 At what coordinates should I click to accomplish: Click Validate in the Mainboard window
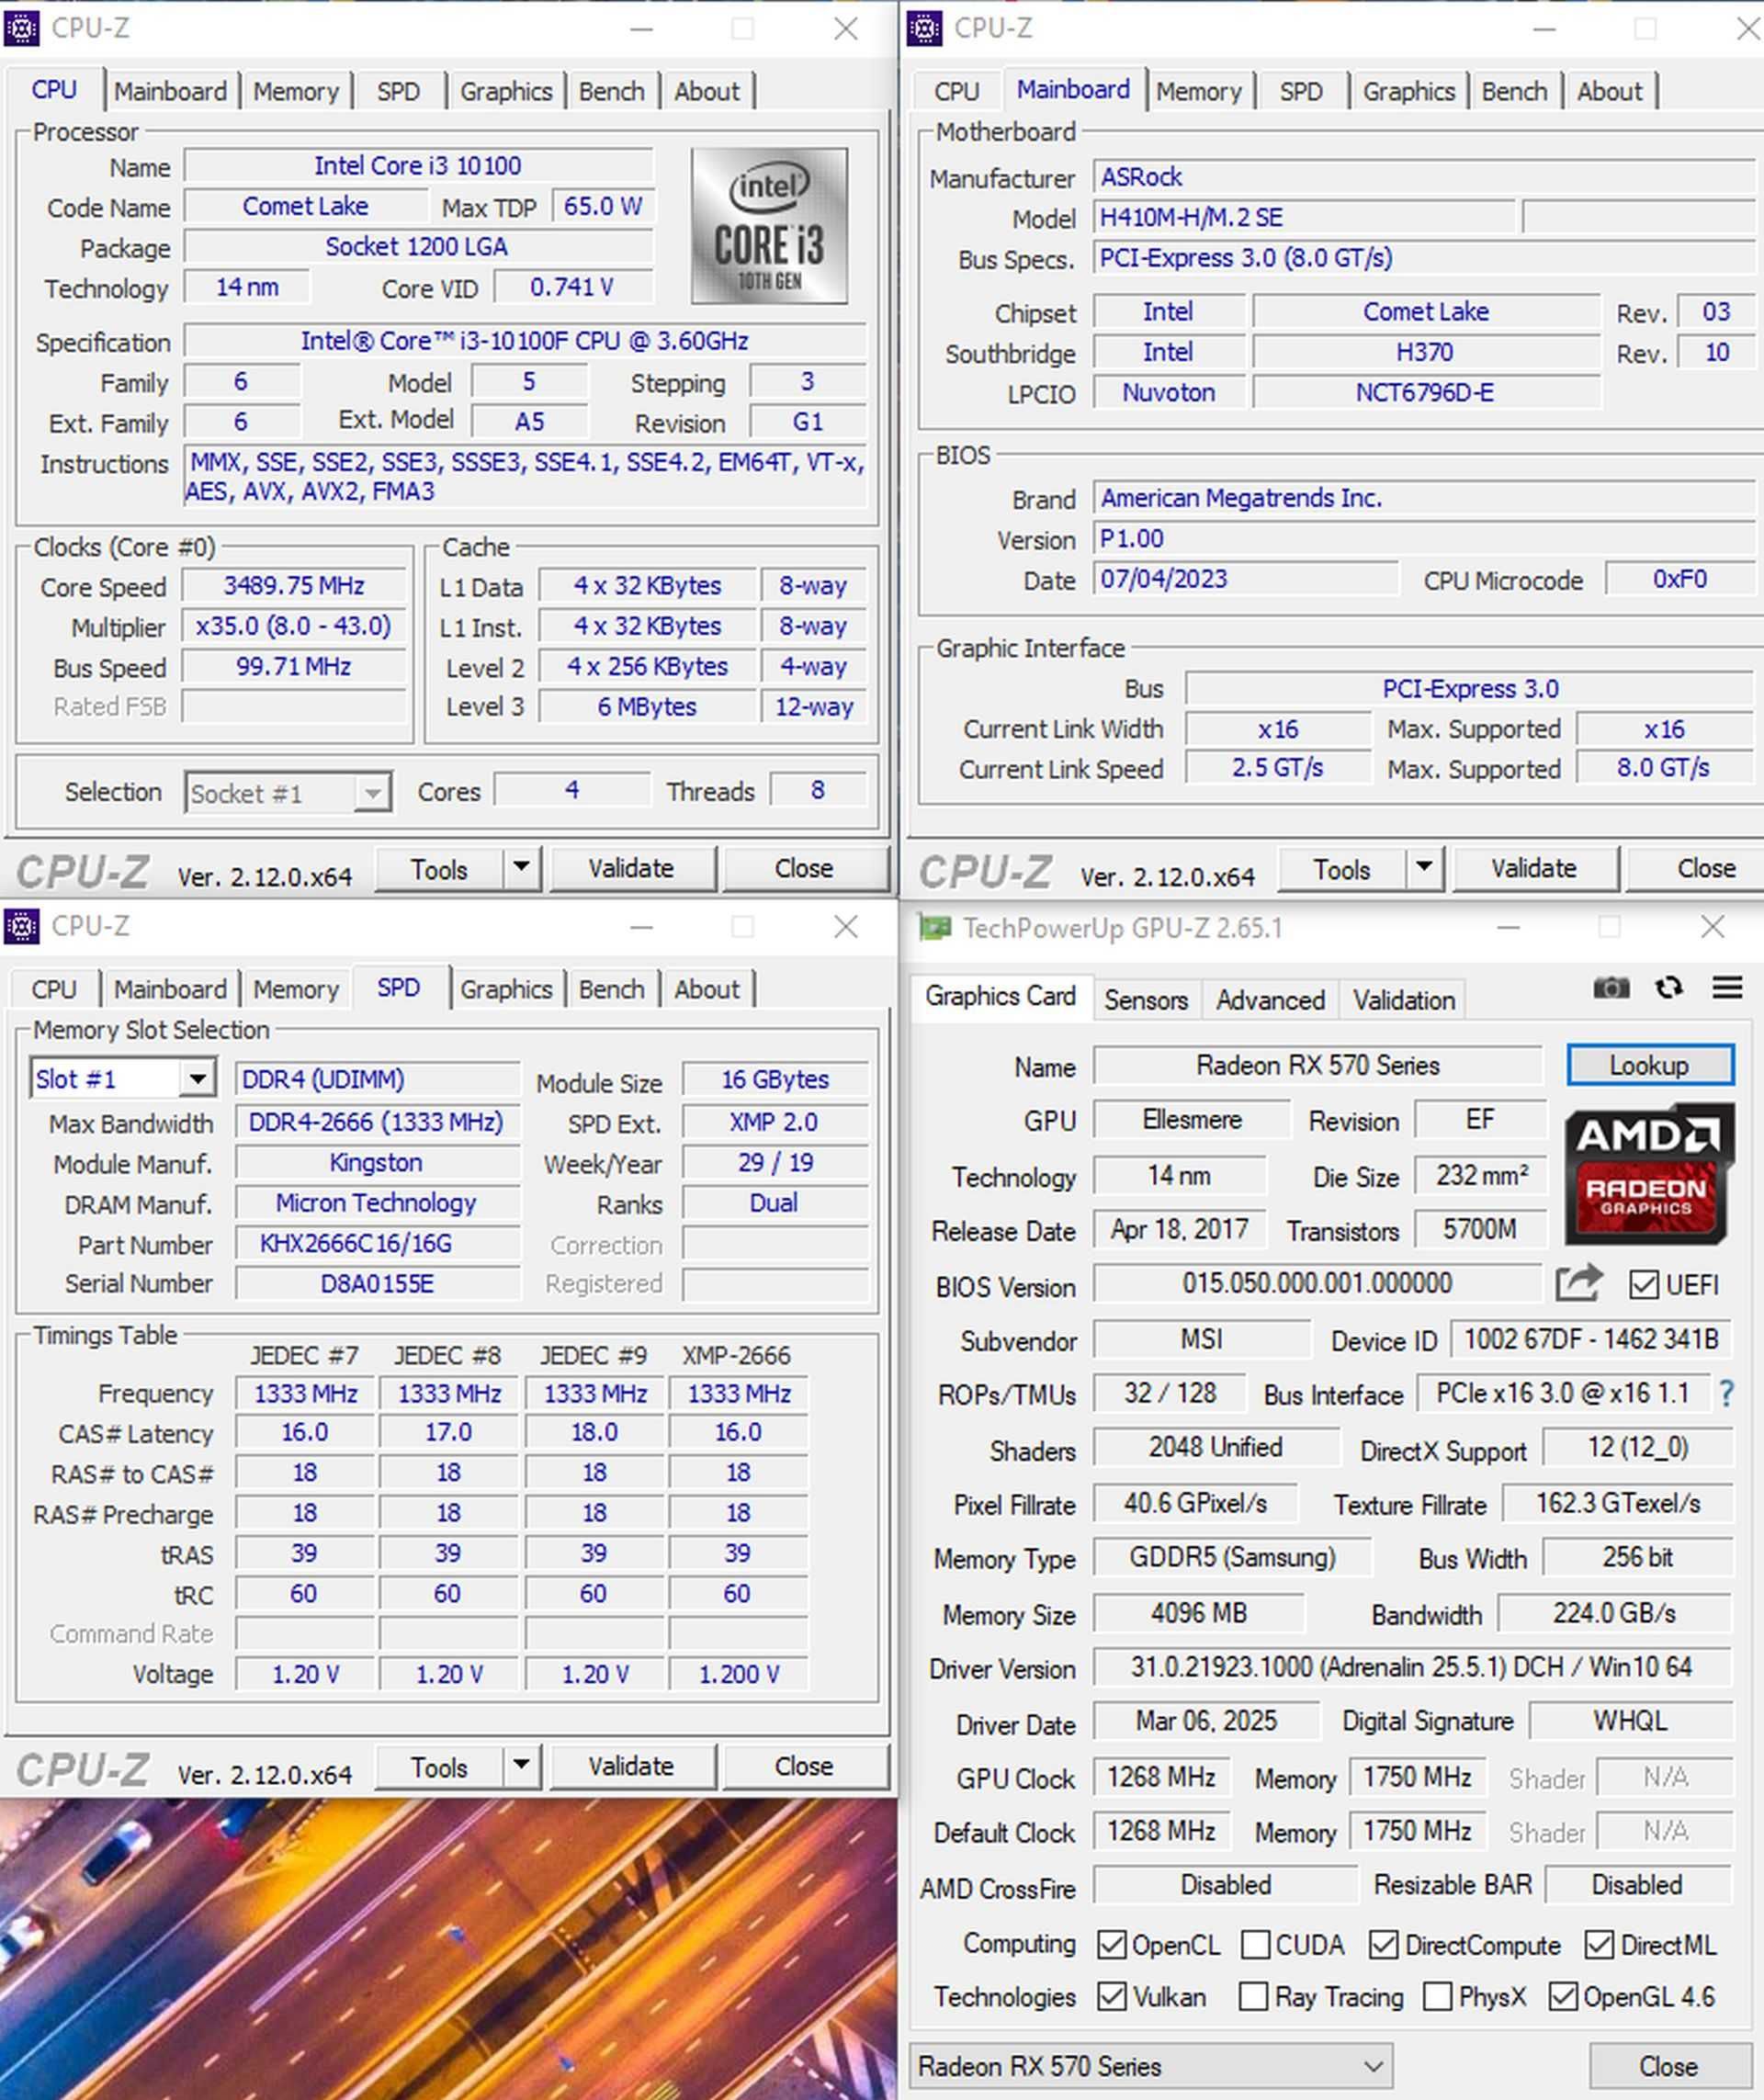1534,868
